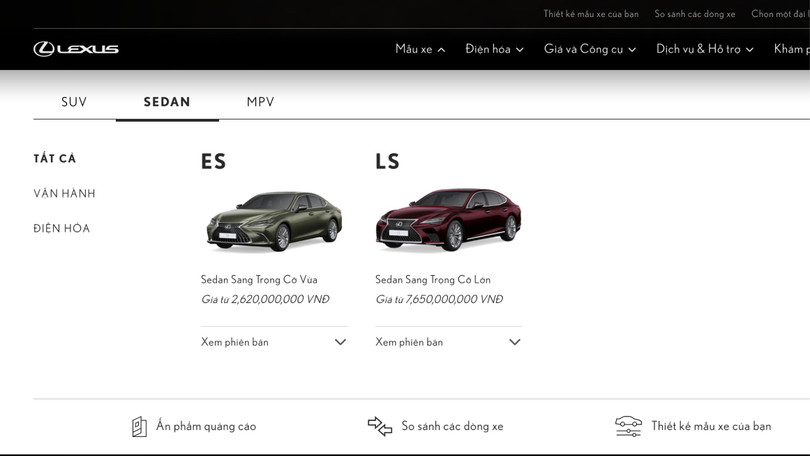Expand the Điện hóa menu
Viewport: 810px width, 456px height.
[494, 49]
